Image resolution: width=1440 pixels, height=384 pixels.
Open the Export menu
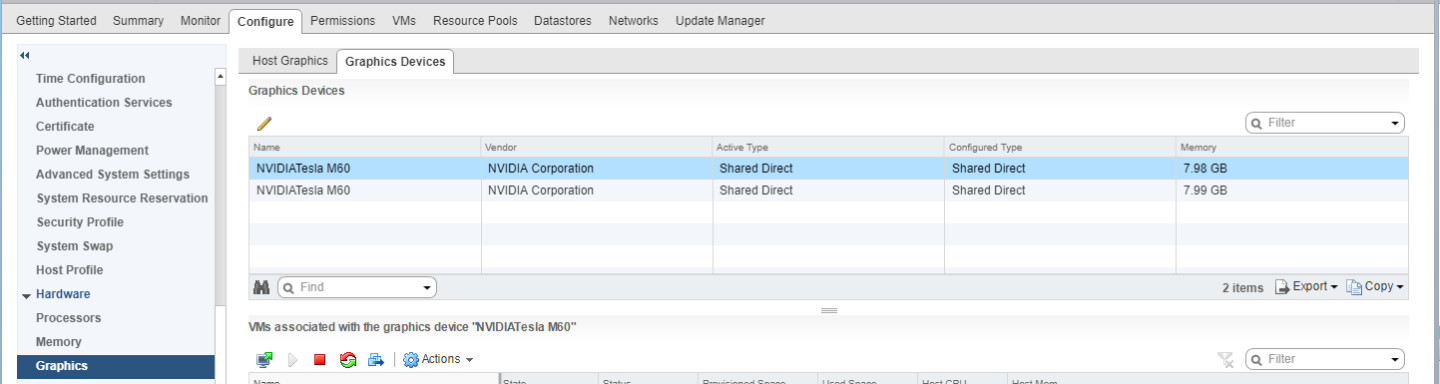pyautogui.click(x=1306, y=287)
